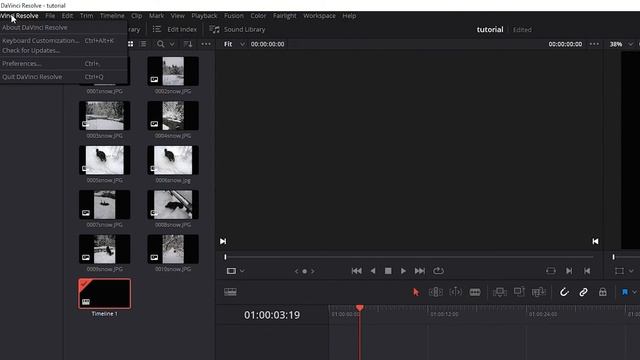Open the Sound Library panel

237,29
